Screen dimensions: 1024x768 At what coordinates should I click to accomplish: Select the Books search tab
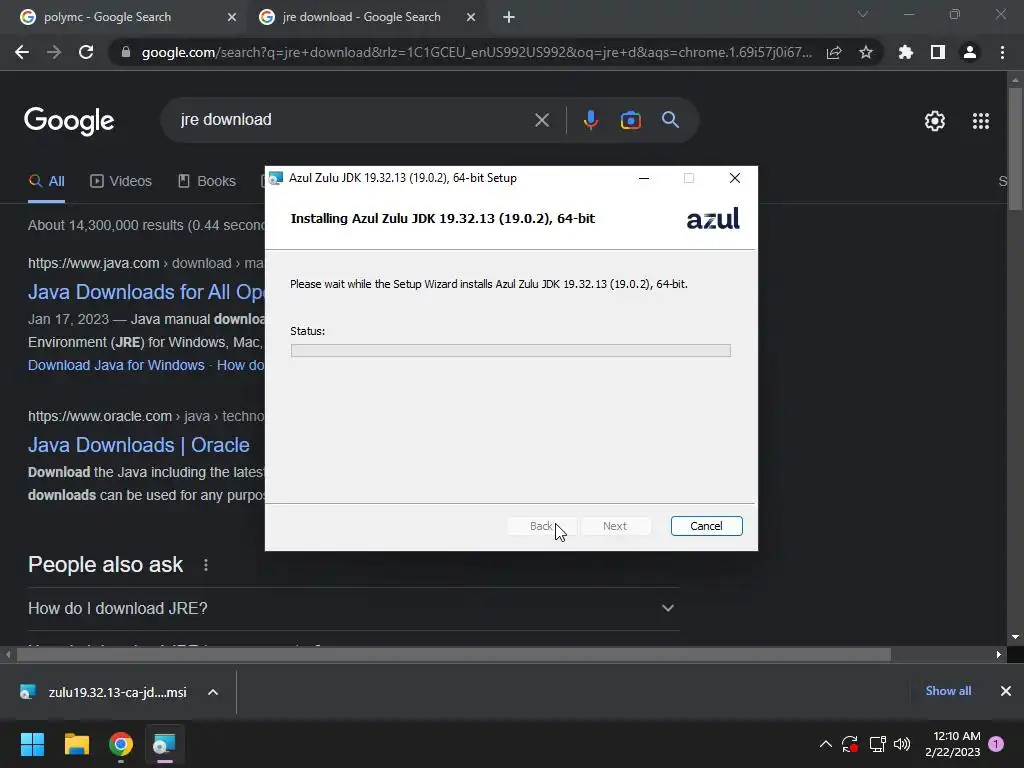206,182
